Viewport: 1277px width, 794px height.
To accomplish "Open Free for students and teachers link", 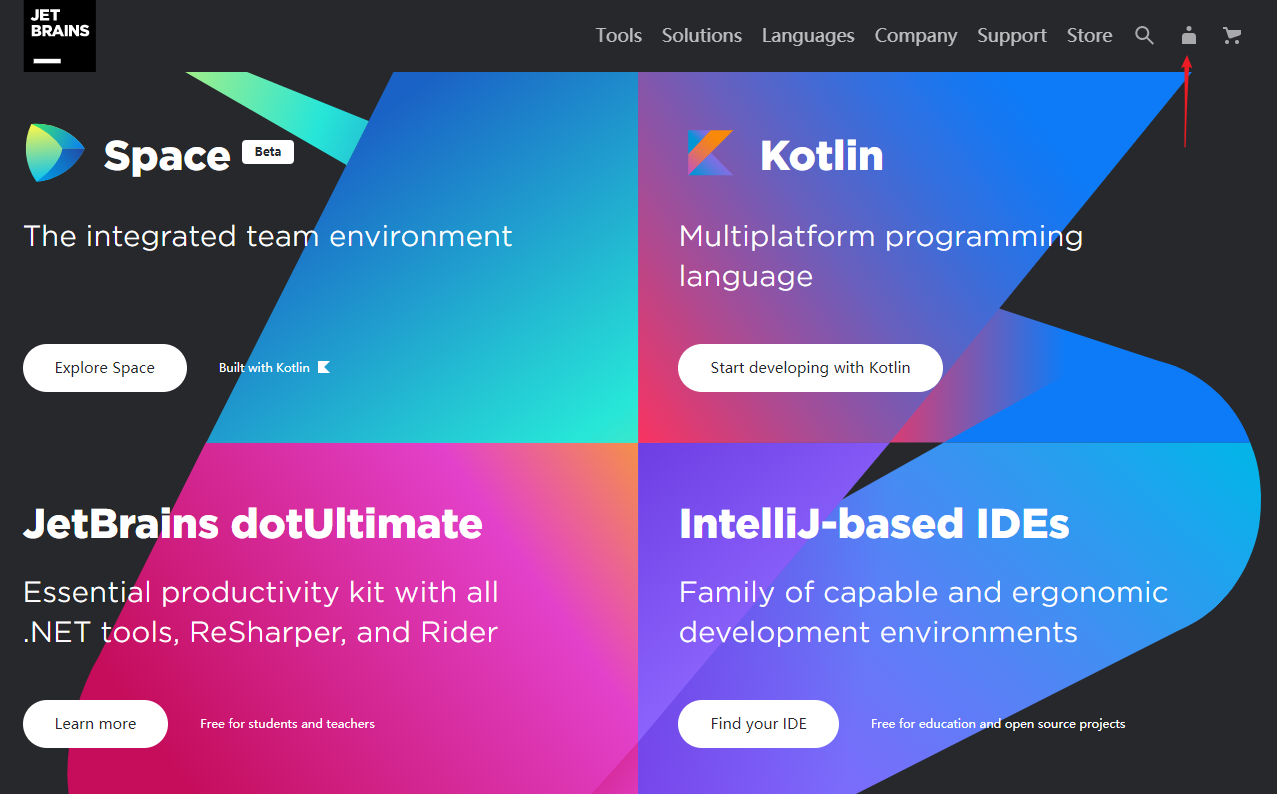I will [287, 723].
